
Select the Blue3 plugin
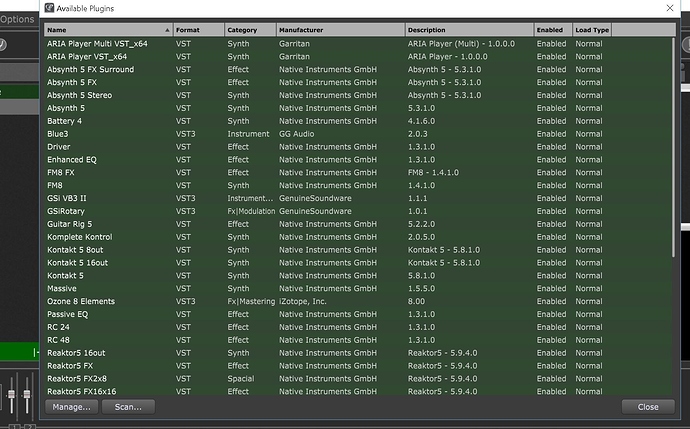pyautogui.click(x=358, y=134)
